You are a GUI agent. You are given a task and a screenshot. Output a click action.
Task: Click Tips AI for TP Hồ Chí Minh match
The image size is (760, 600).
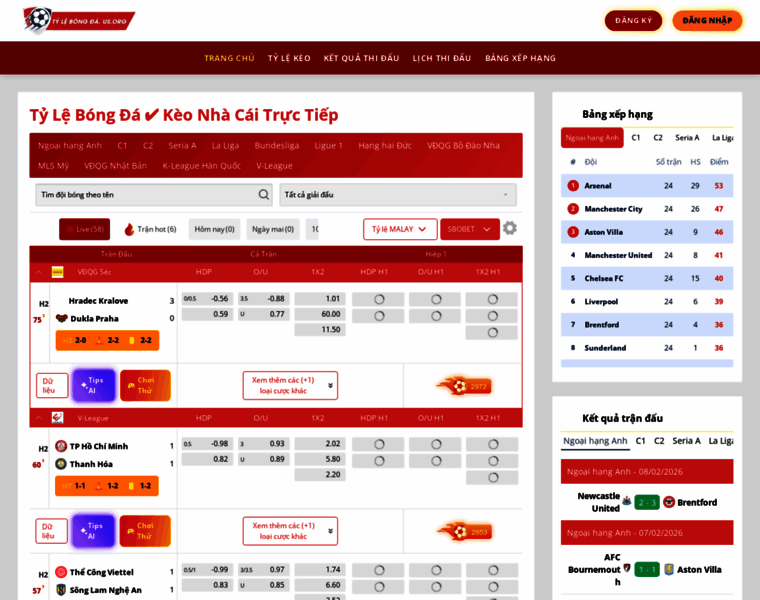pyautogui.click(x=94, y=531)
